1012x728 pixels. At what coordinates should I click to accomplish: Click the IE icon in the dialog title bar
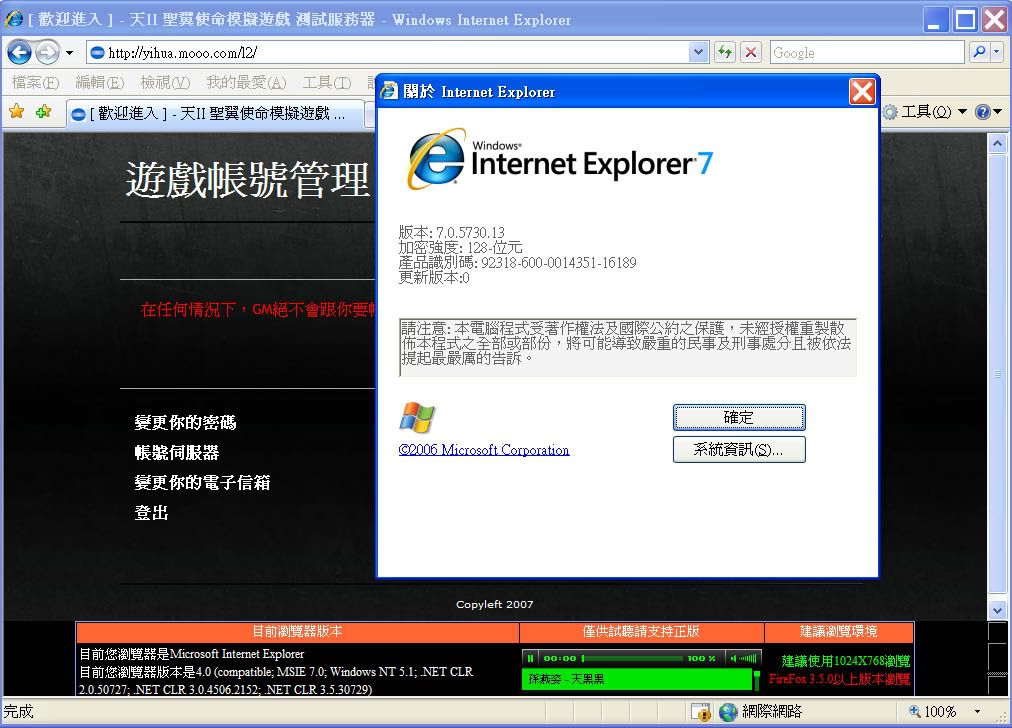pos(389,91)
